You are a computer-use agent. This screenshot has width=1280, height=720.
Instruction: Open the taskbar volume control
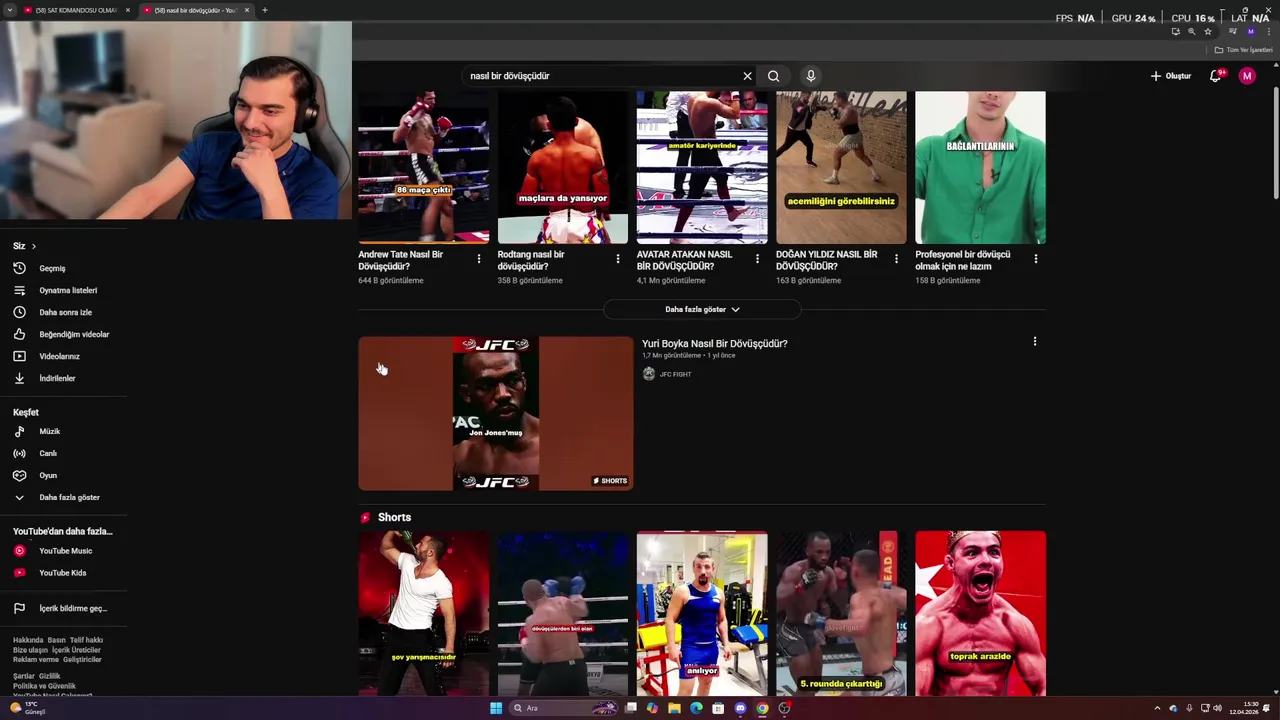(x=1217, y=708)
